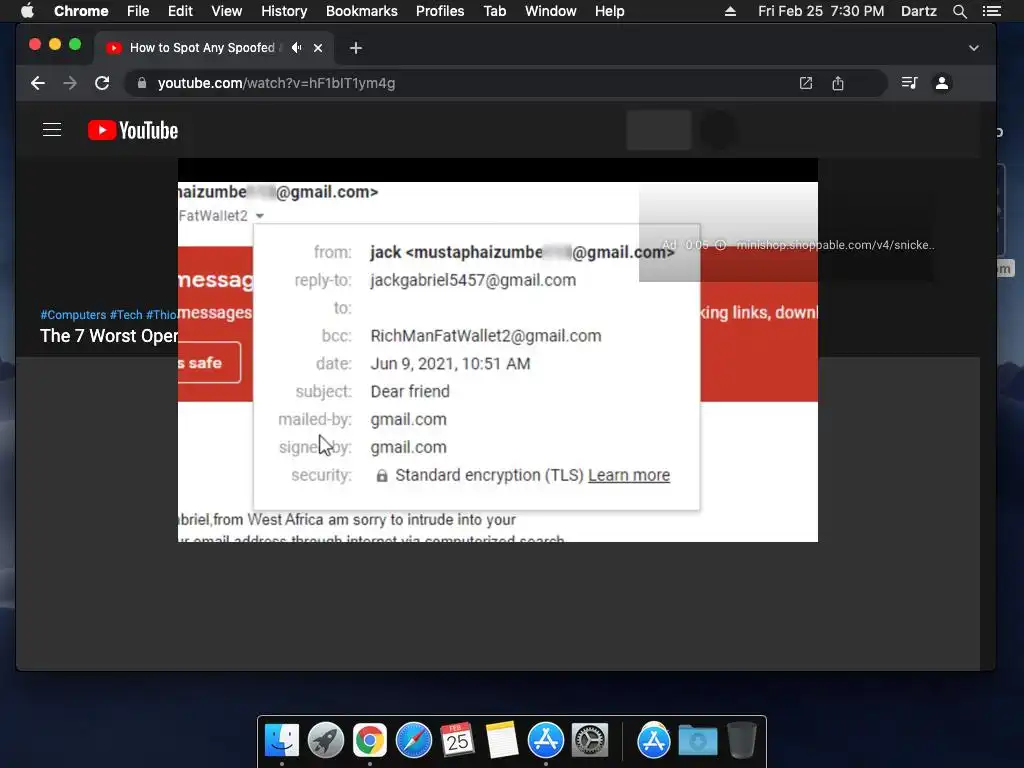Open Chrome profile avatar icon
This screenshot has height=768, width=1024.
tap(942, 83)
